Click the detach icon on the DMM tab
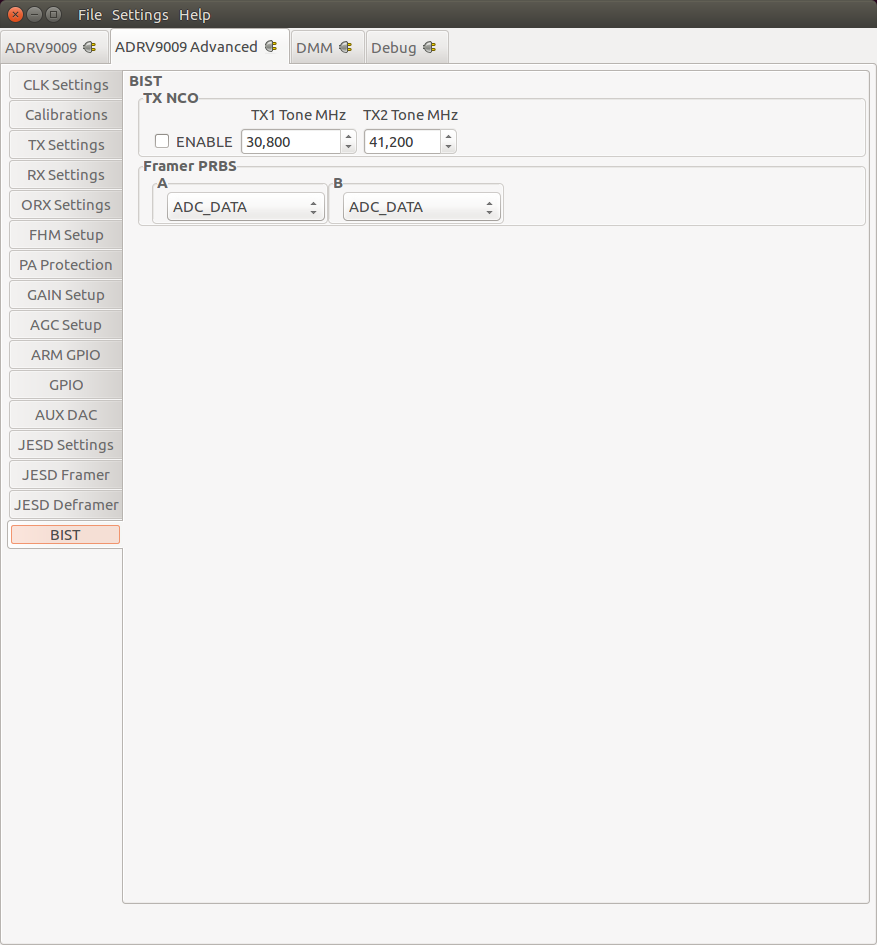The height and width of the screenshot is (945, 877). 346,46
